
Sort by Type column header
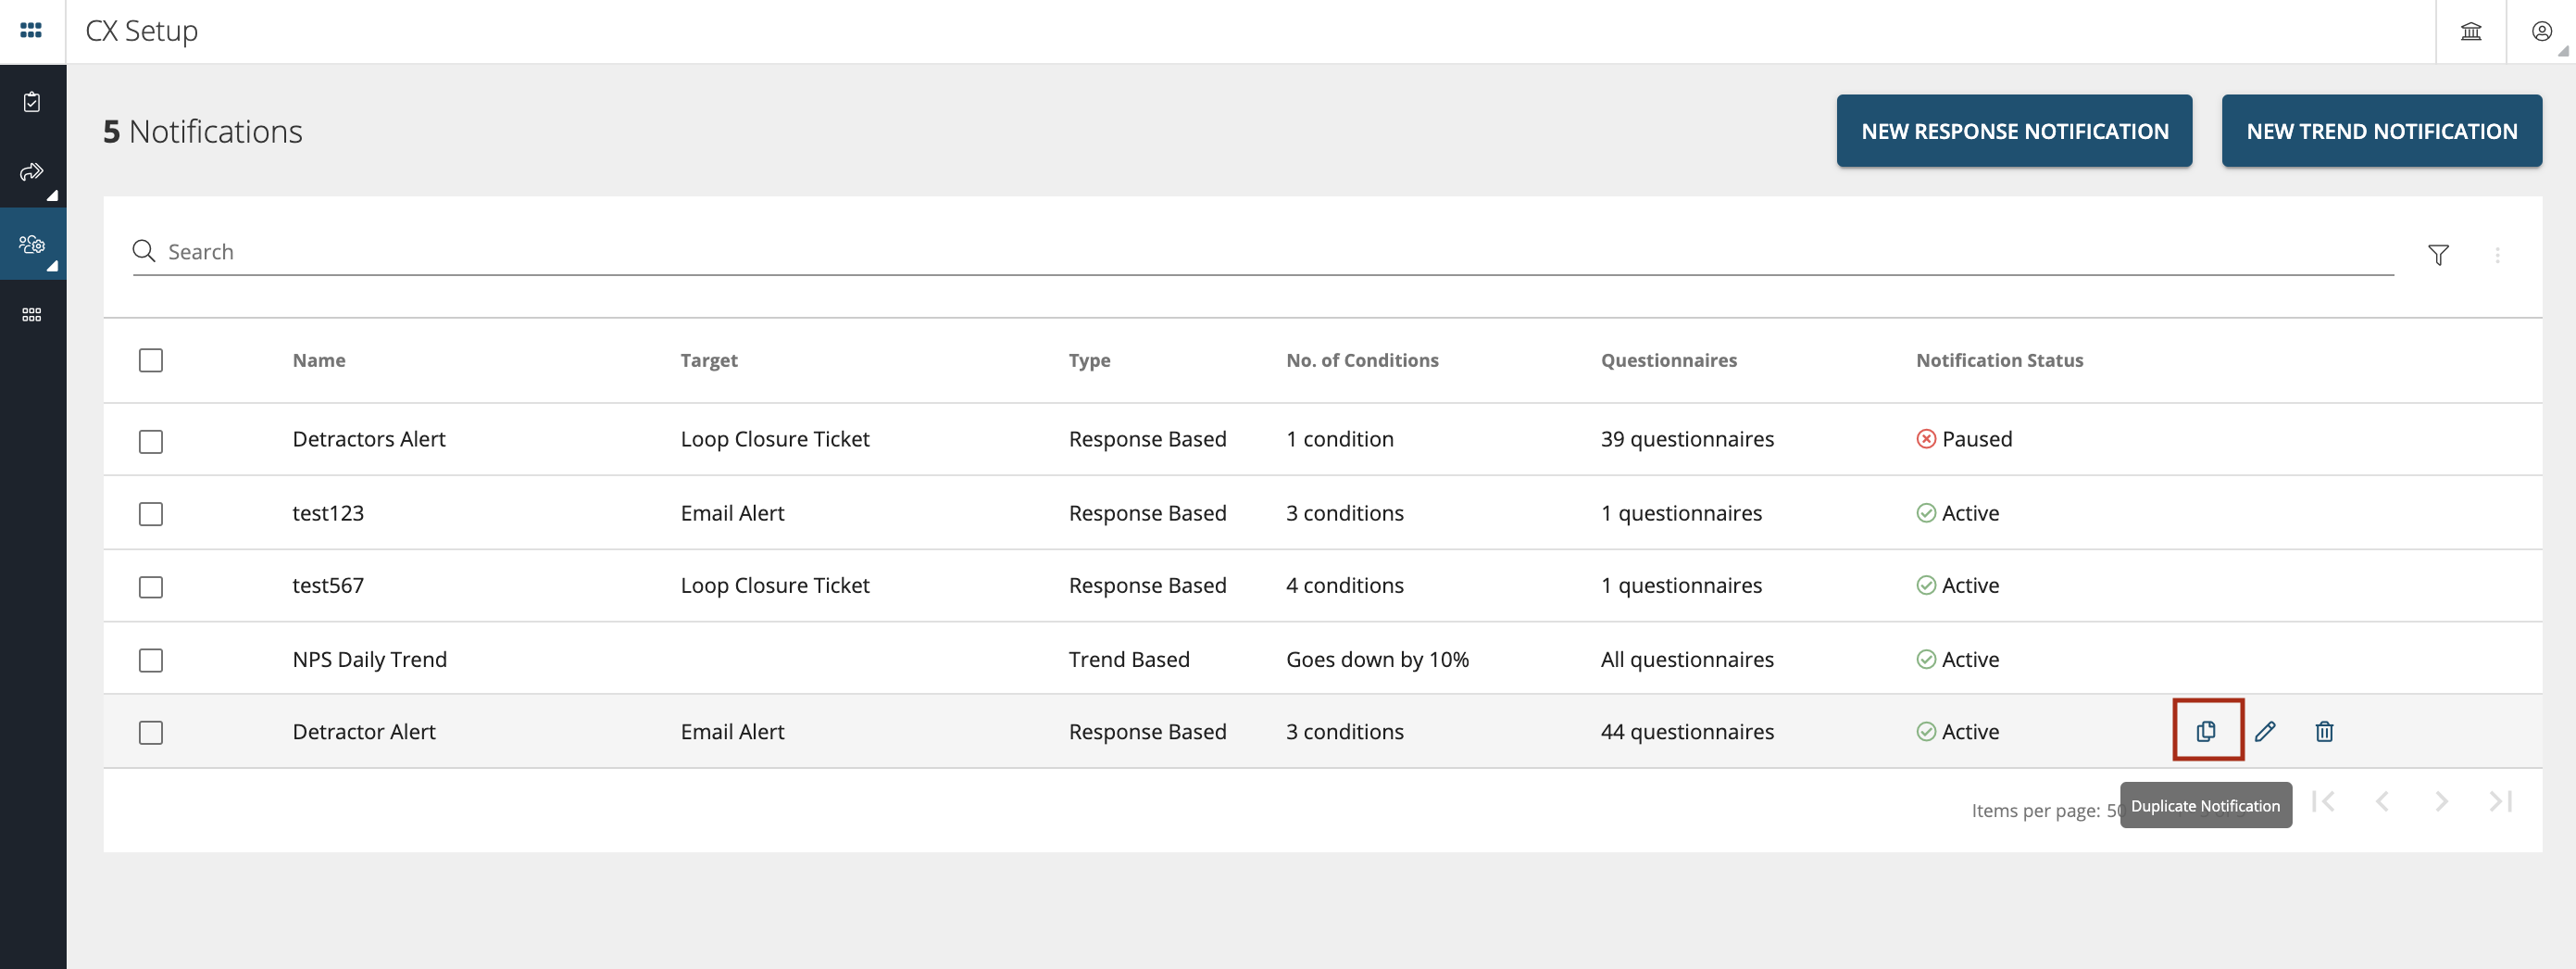click(1089, 360)
